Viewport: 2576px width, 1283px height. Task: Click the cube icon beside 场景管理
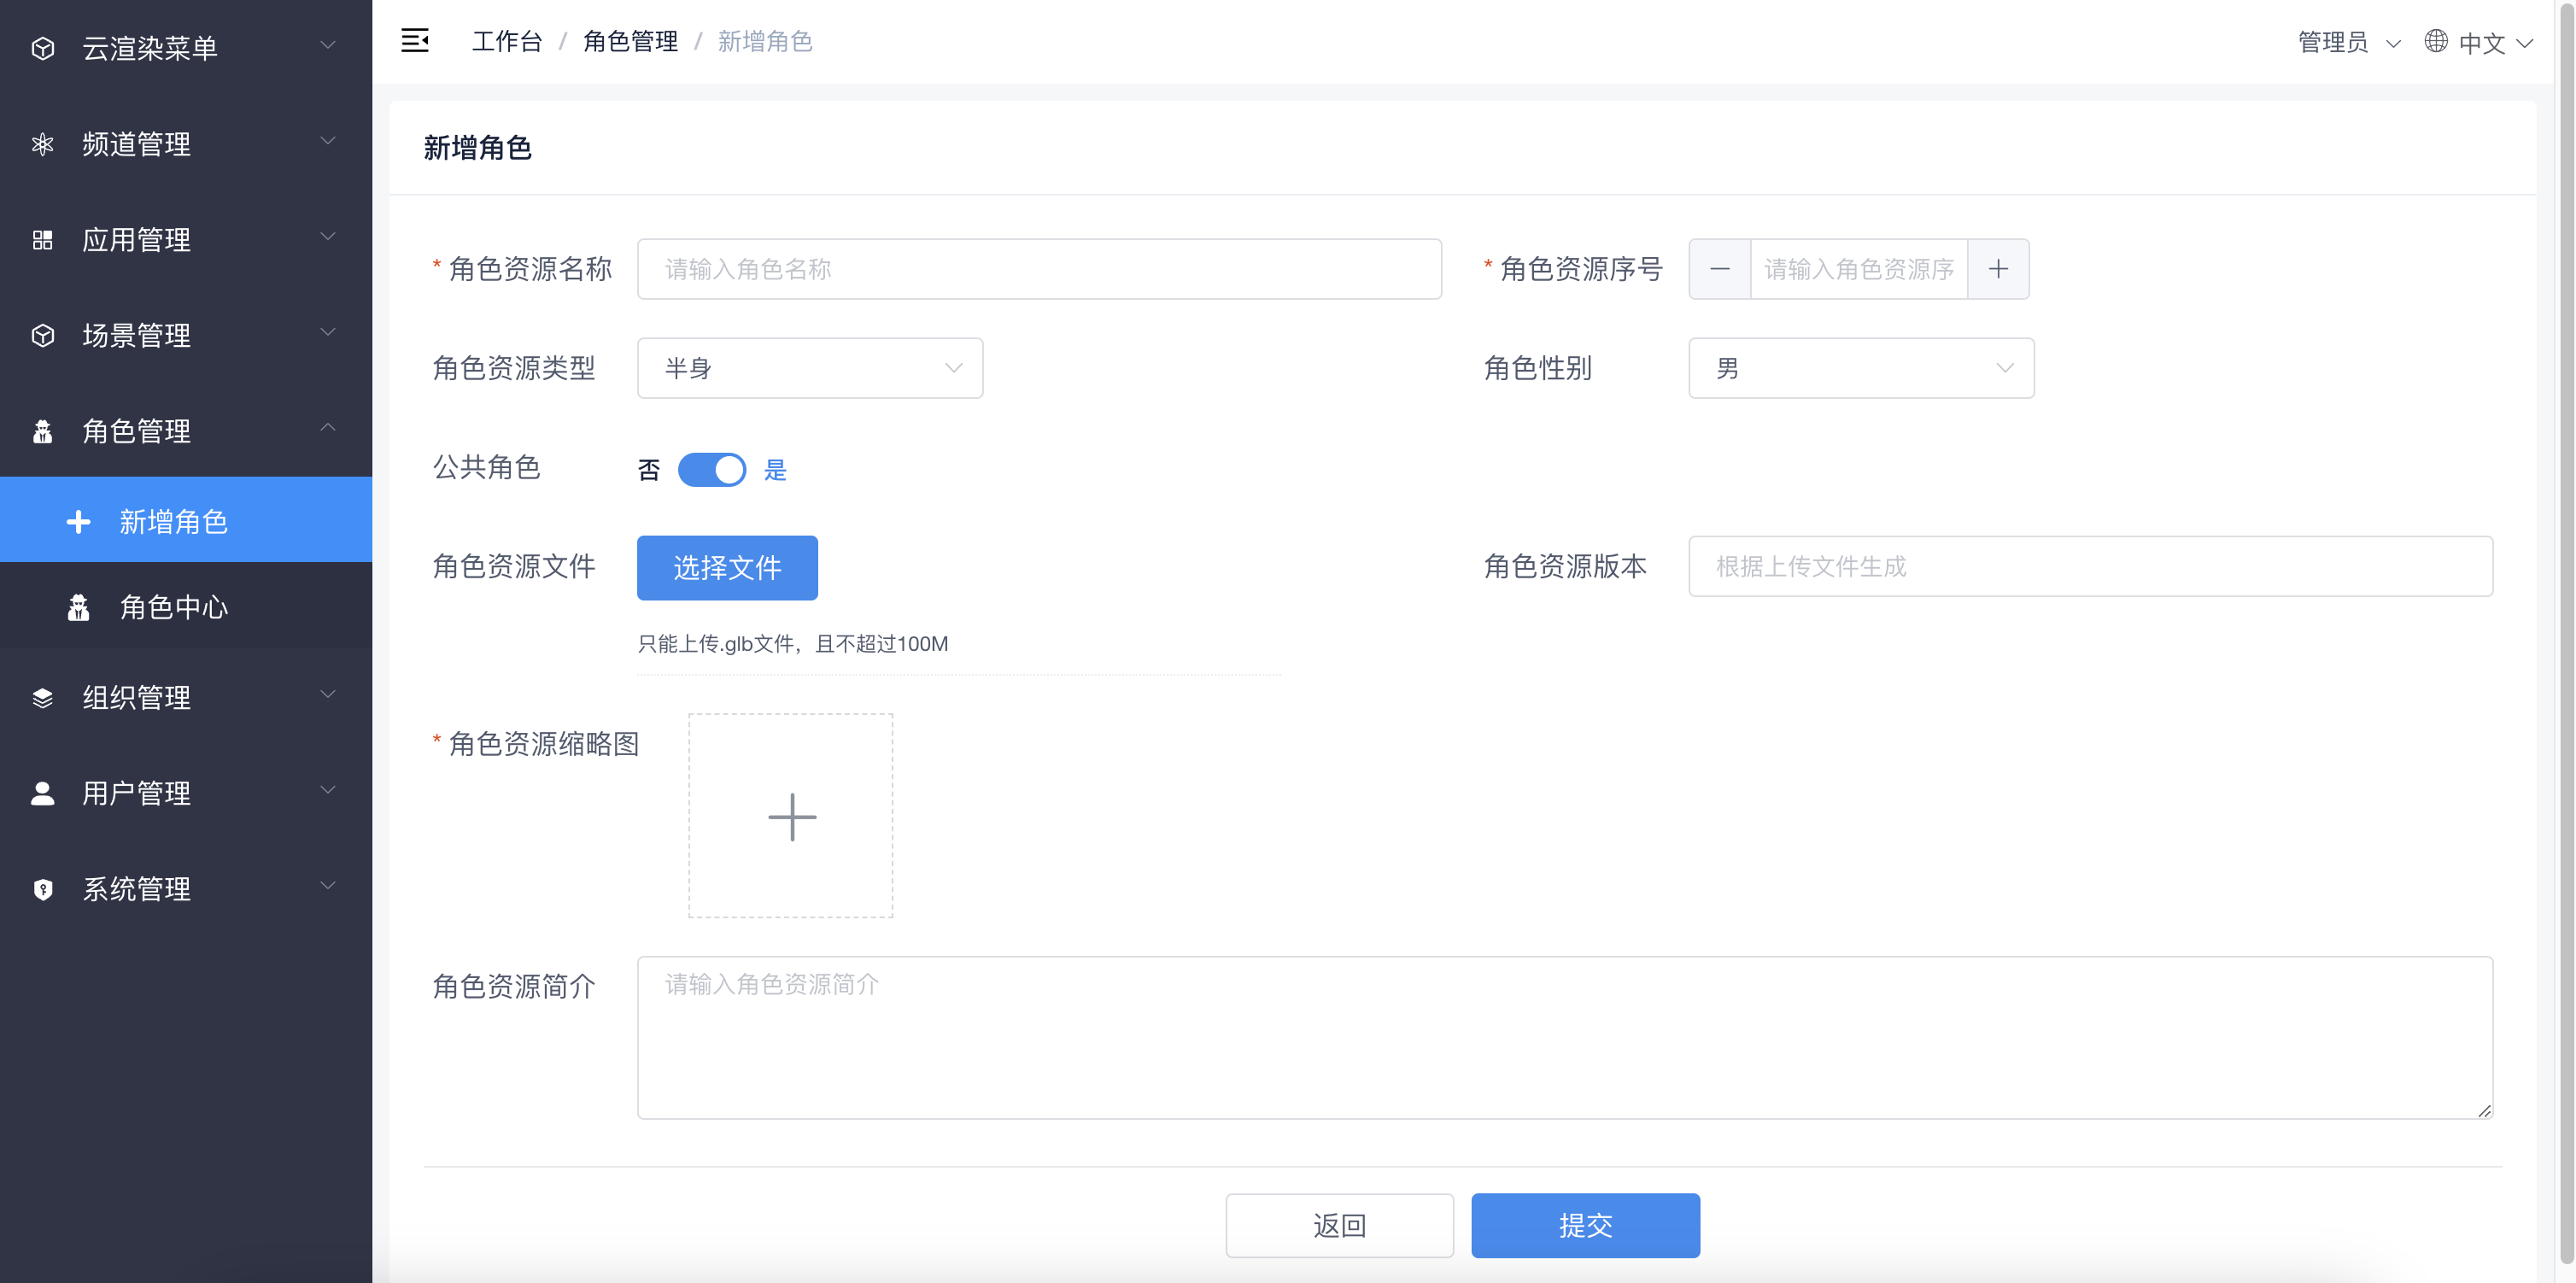pos(43,335)
